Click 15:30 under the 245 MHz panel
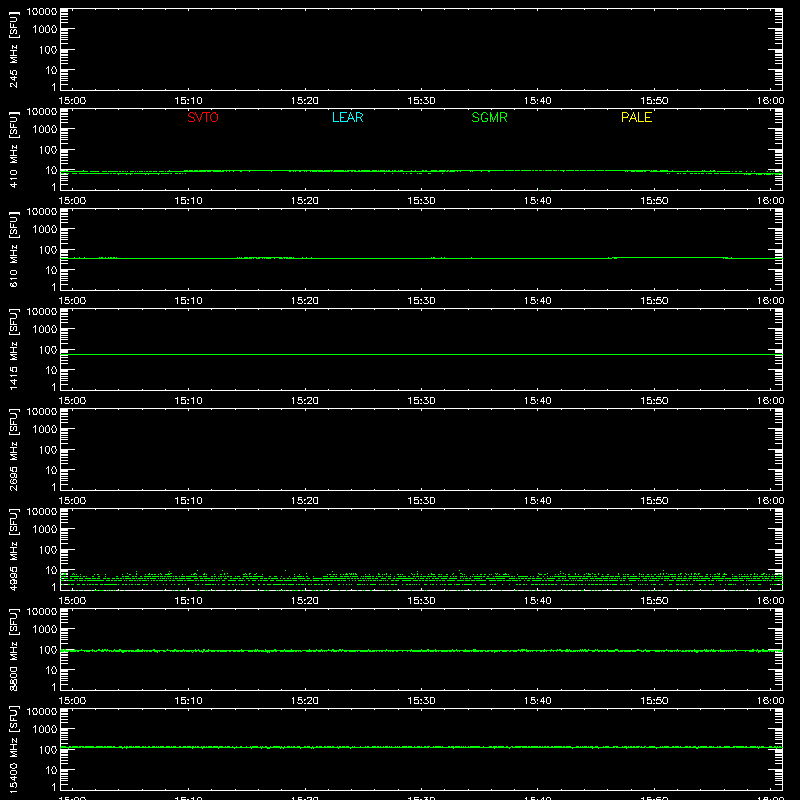The image size is (800, 800). (421, 101)
